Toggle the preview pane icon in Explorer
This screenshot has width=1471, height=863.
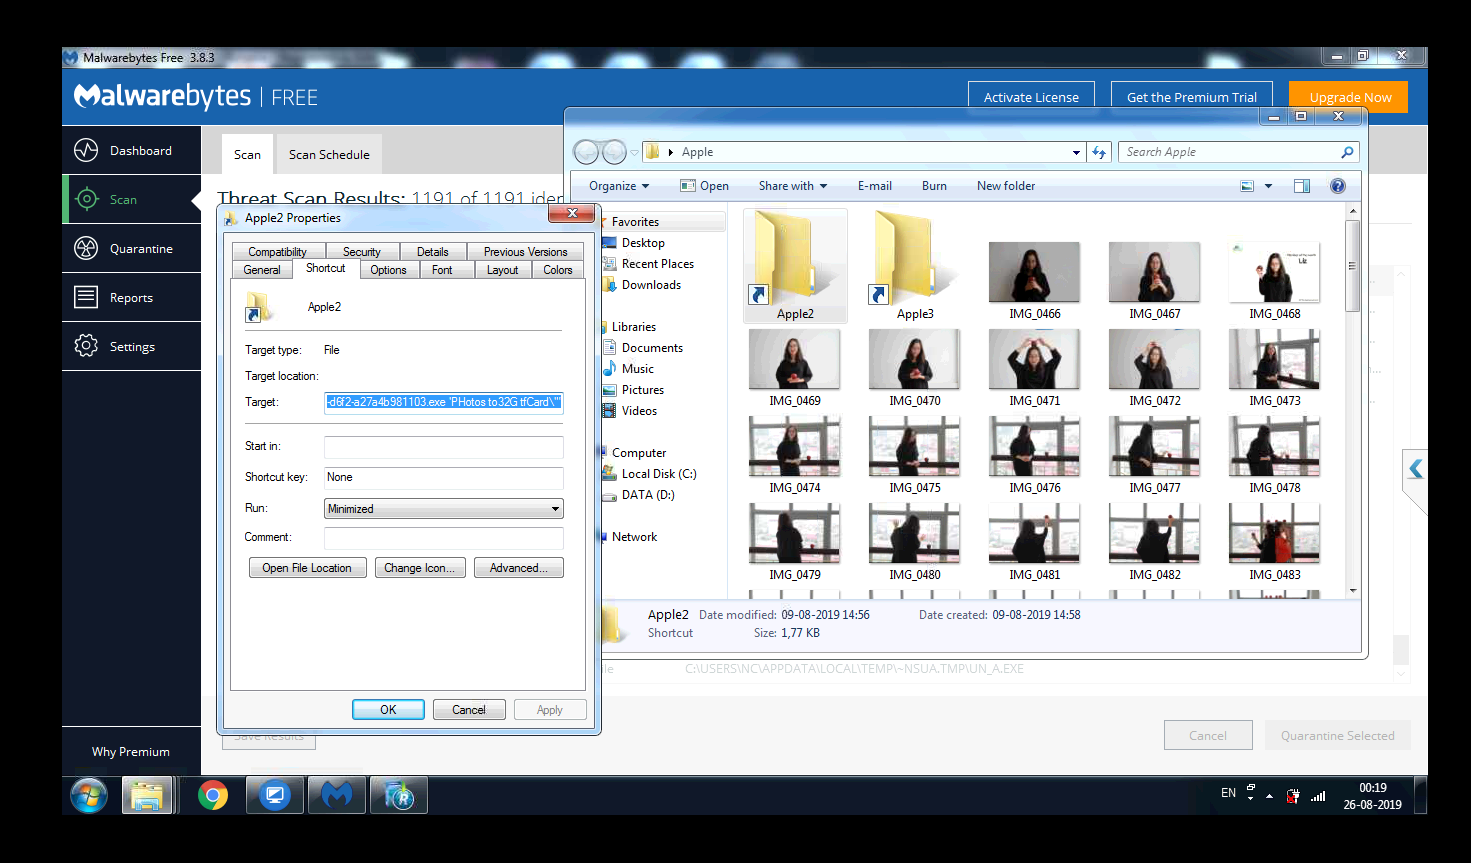coord(1301,186)
